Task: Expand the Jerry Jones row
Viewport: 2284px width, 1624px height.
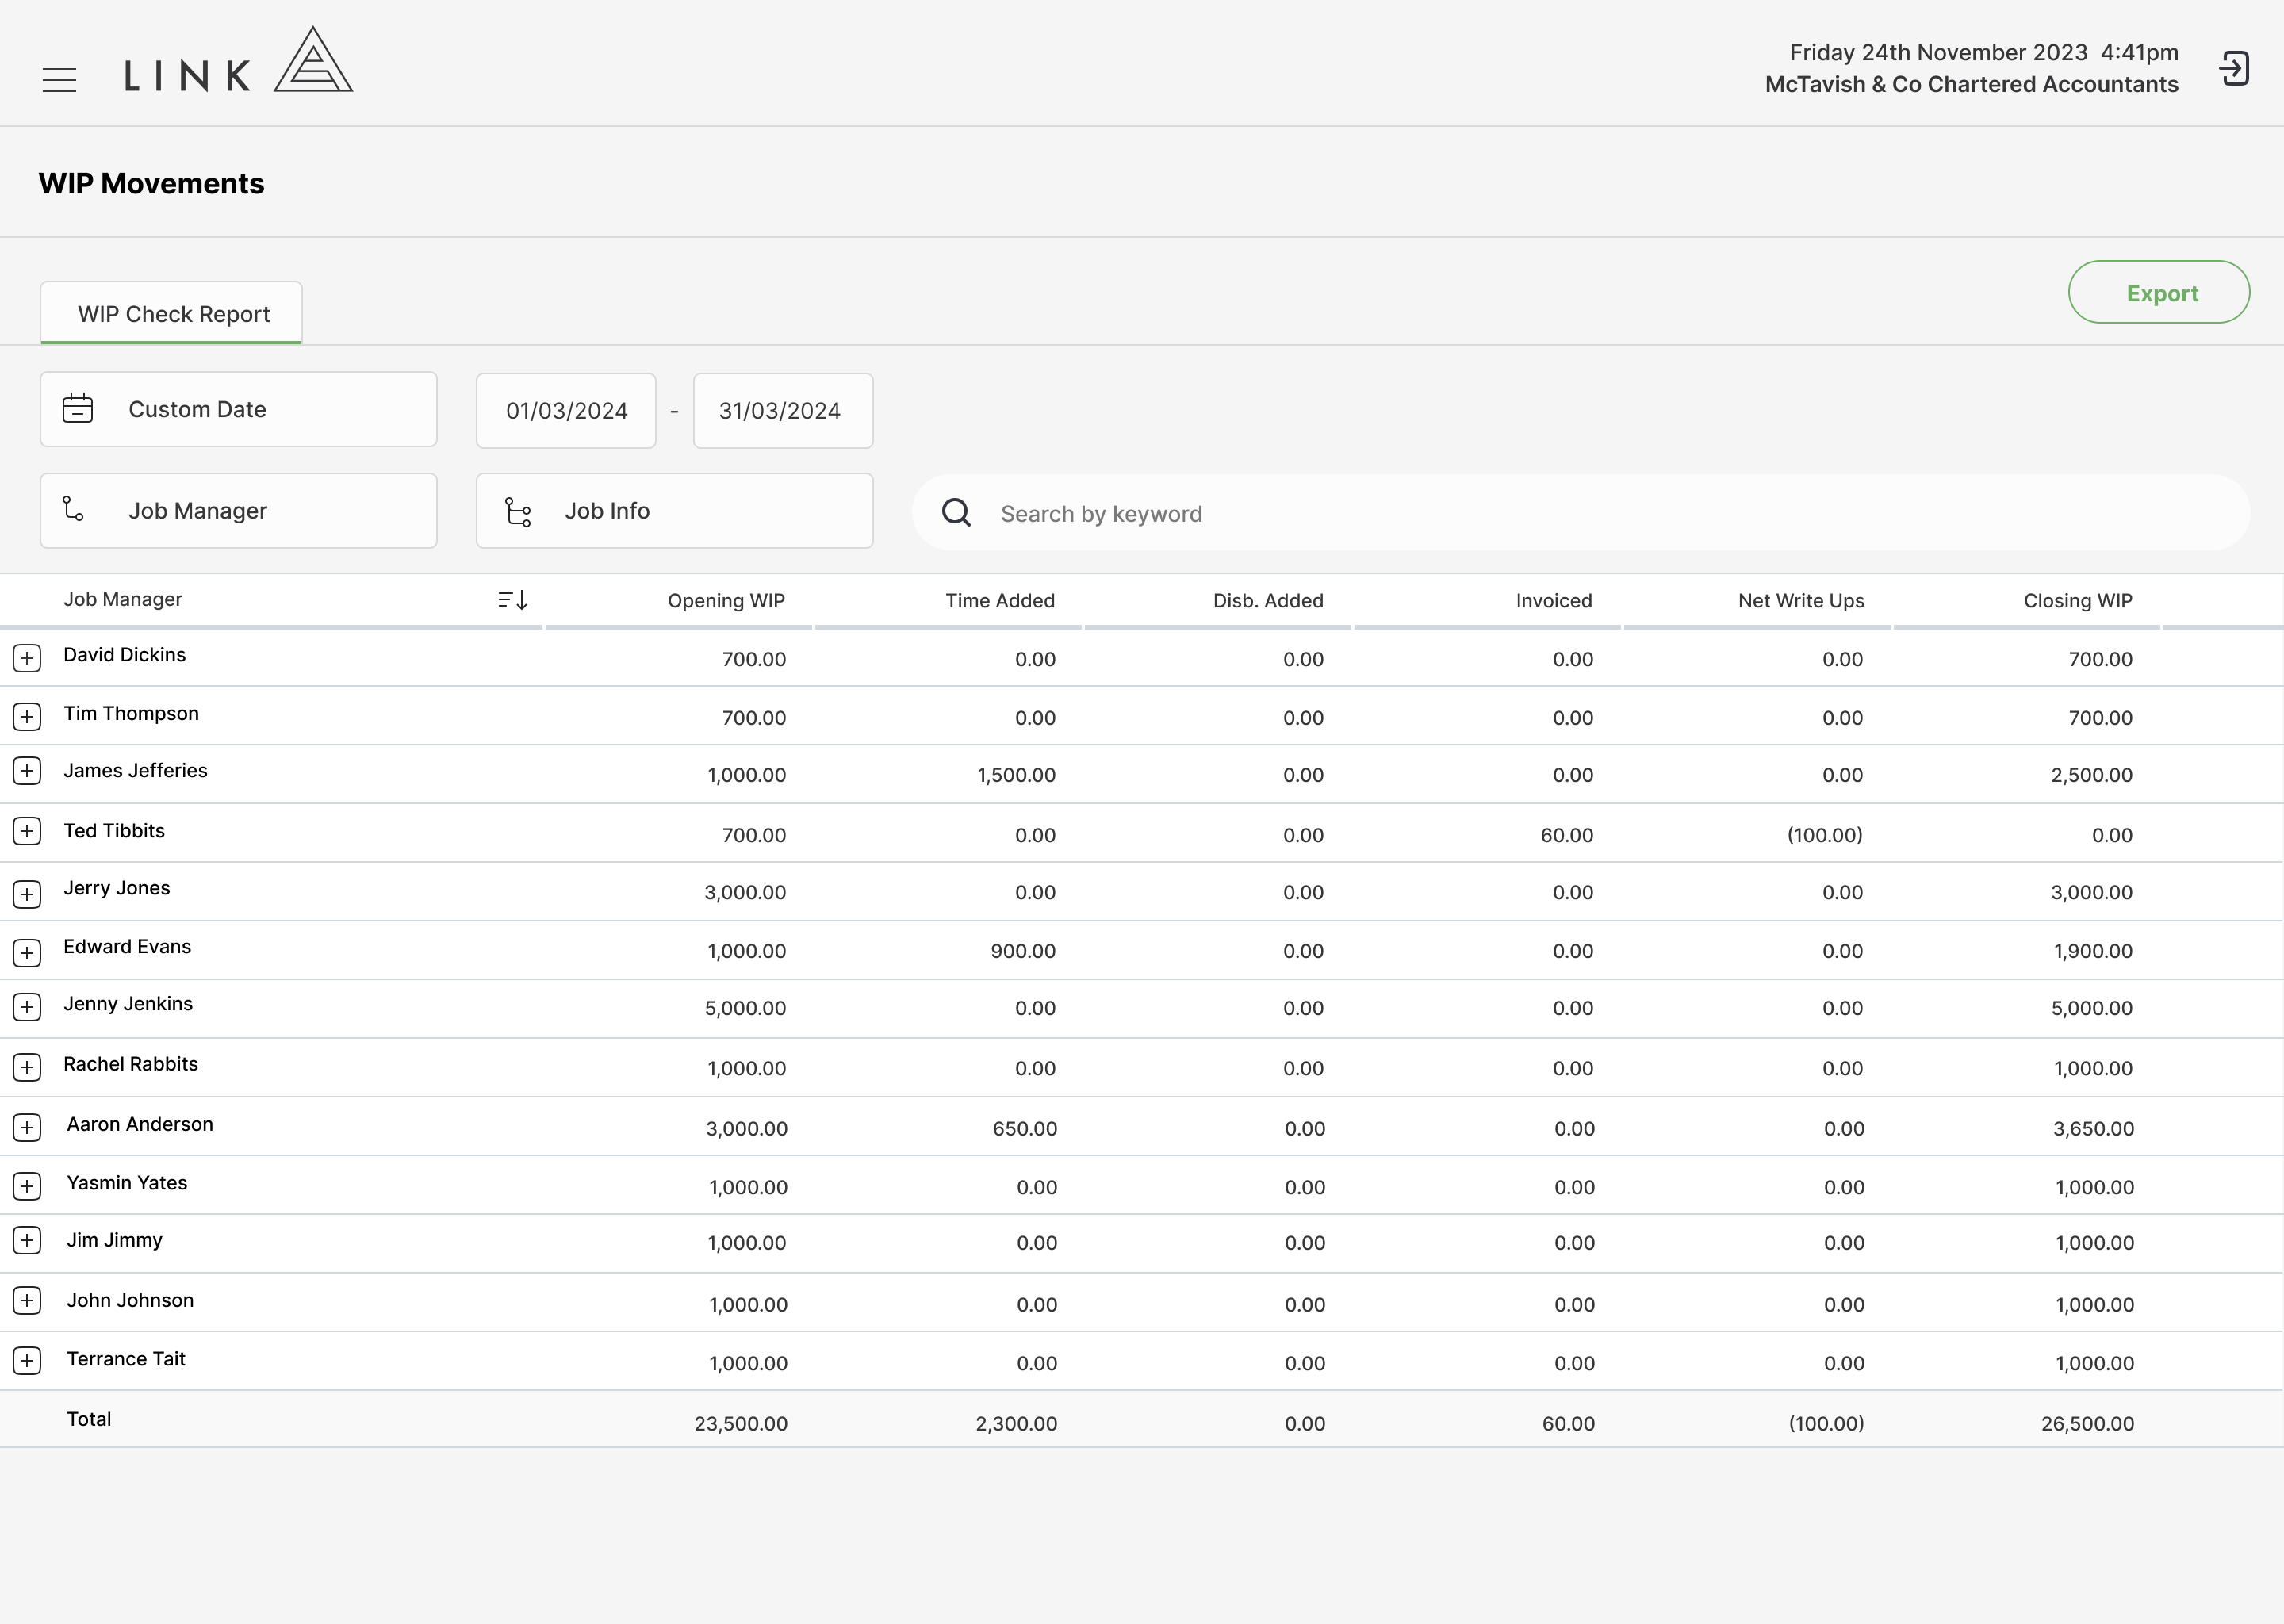Action: [x=27, y=894]
